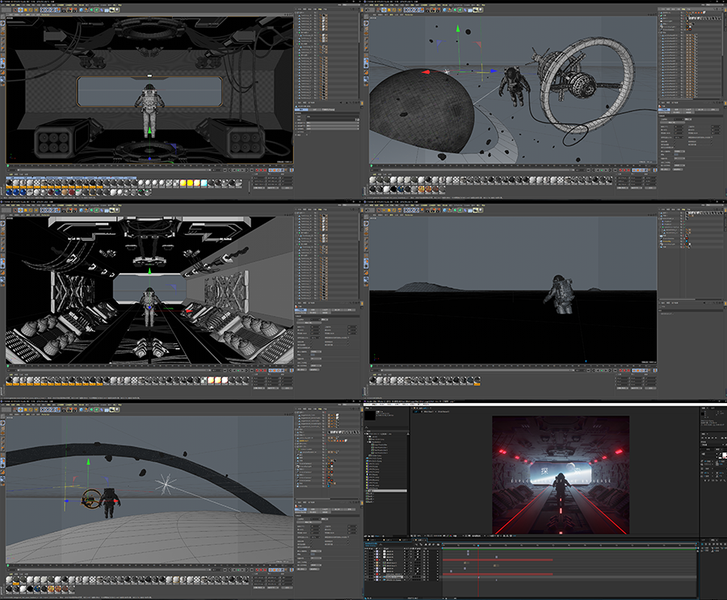This screenshot has width=727, height=600.
Task: Click astronaut model in top-left Cinema 4D viewport
Action: pos(149,110)
